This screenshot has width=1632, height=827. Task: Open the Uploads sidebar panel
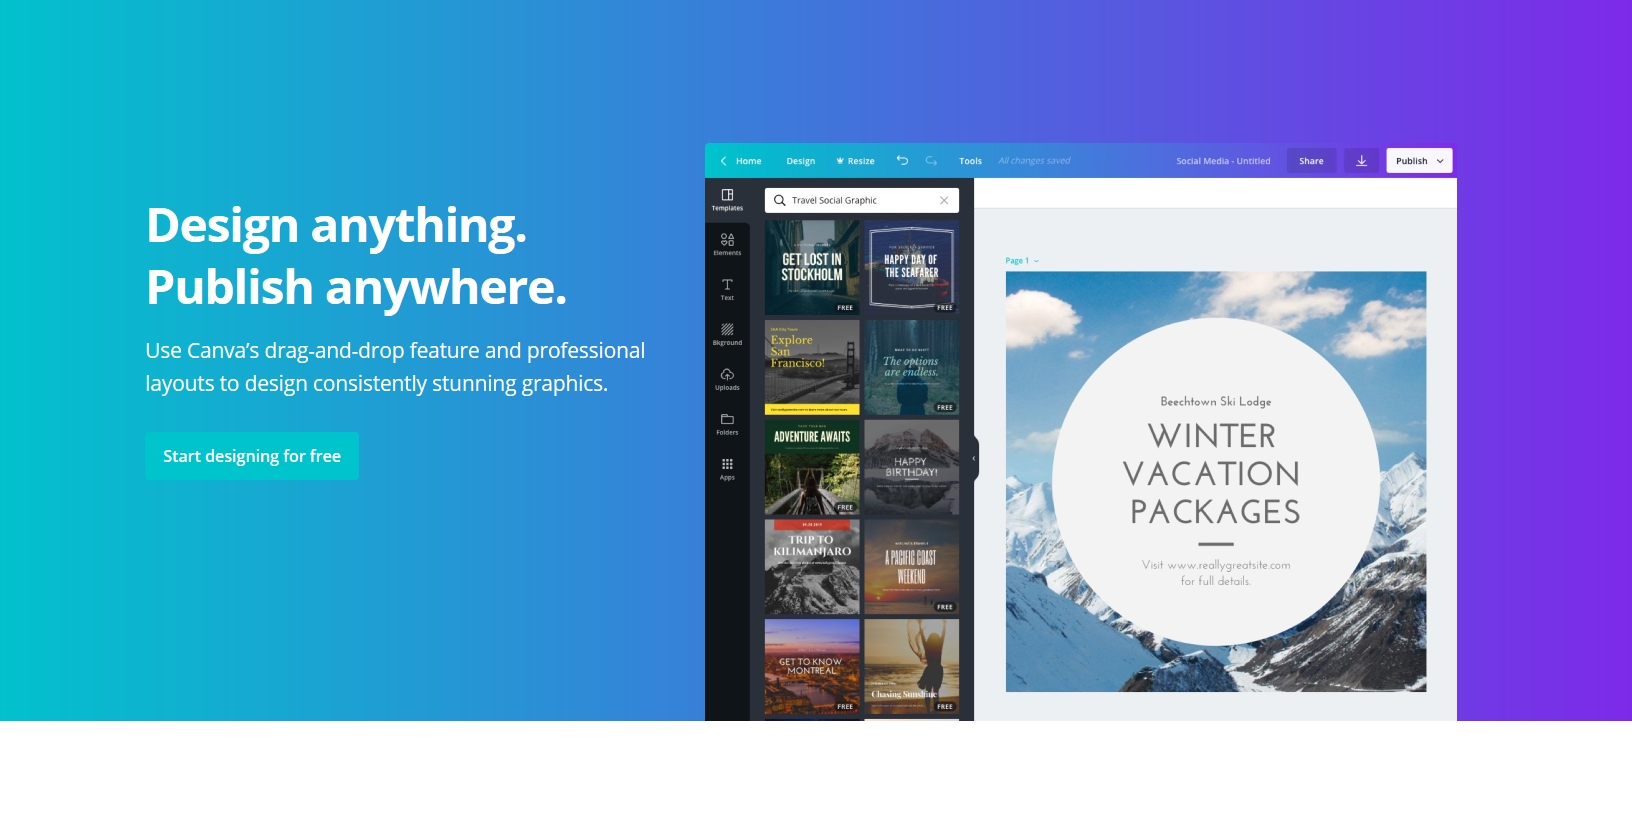[727, 380]
